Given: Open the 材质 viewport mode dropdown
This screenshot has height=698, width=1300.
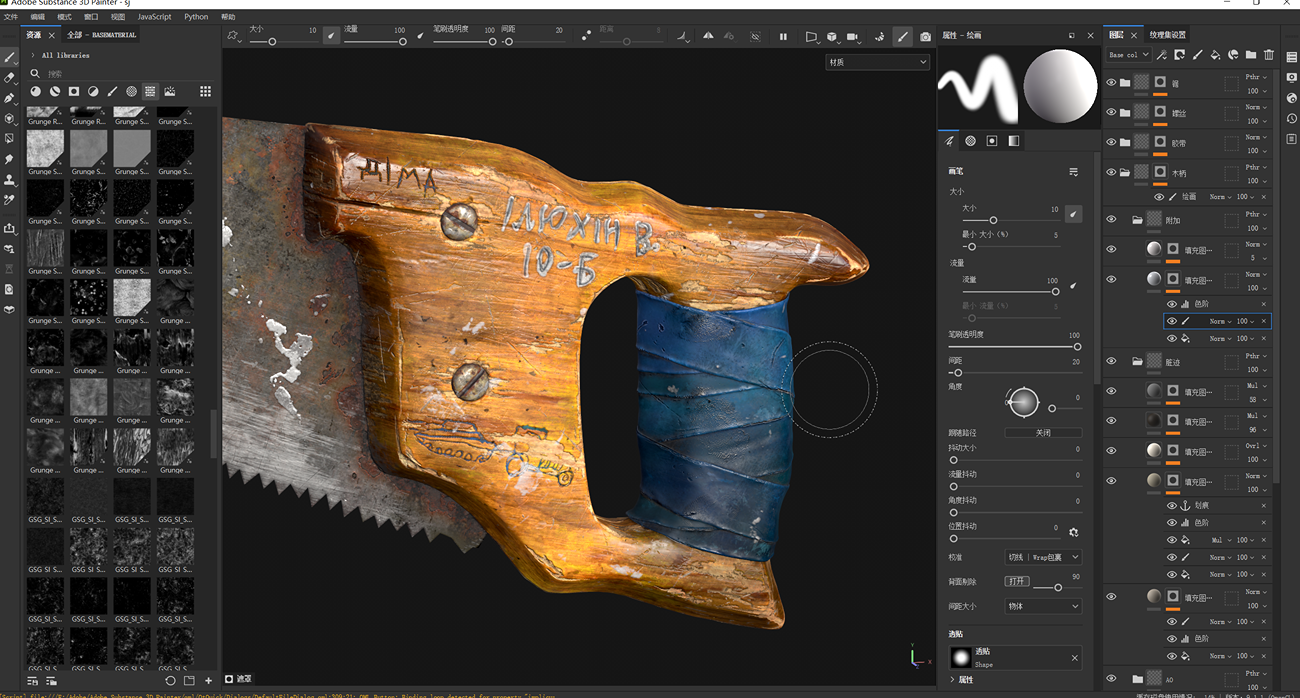Looking at the screenshot, I should pos(877,62).
